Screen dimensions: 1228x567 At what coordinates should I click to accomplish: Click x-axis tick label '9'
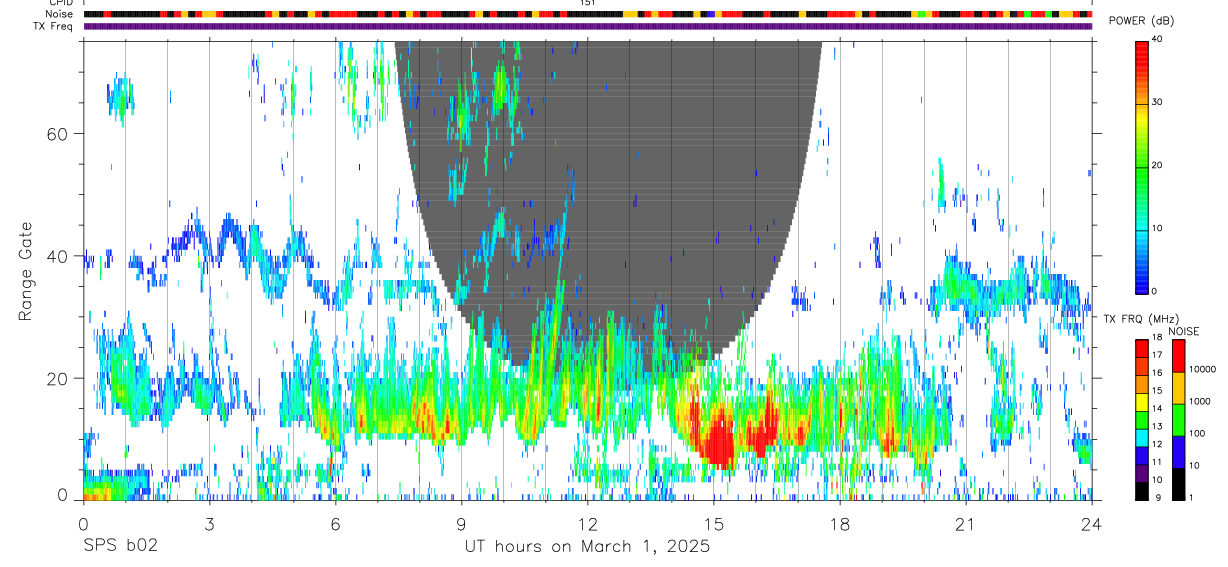[461, 524]
